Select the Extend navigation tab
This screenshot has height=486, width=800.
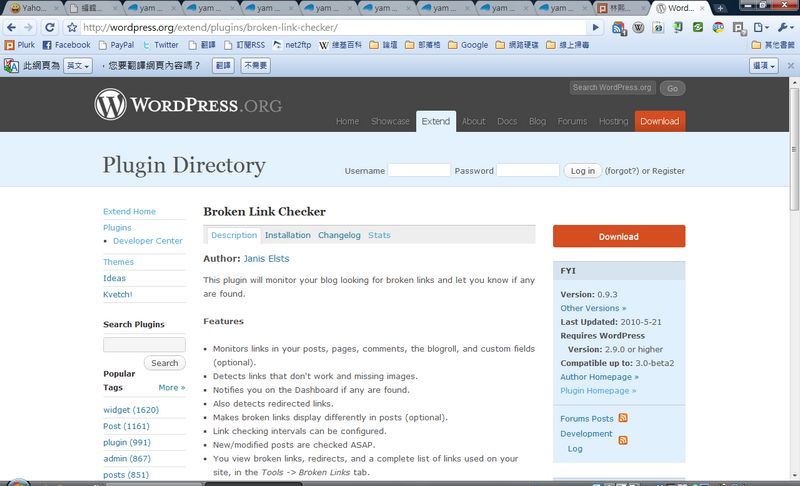click(436, 121)
